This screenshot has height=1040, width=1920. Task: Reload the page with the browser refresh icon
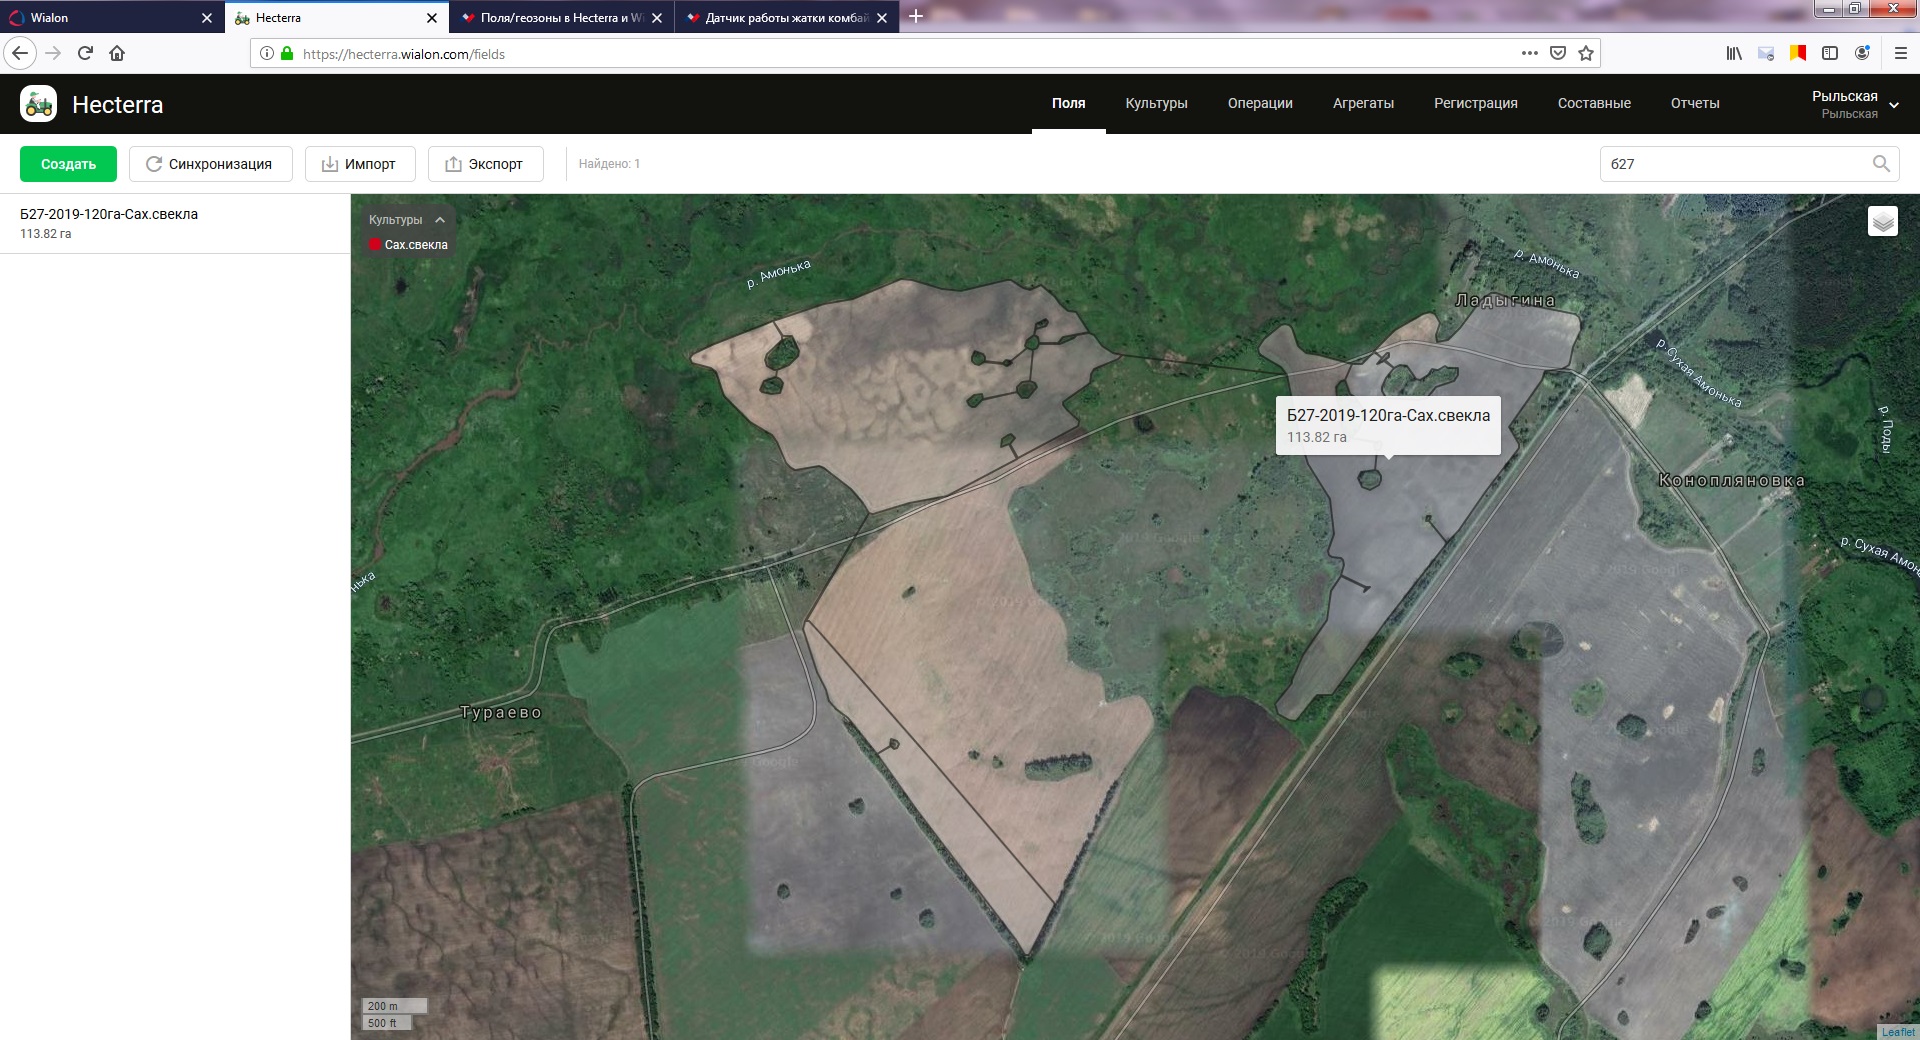(85, 54)
